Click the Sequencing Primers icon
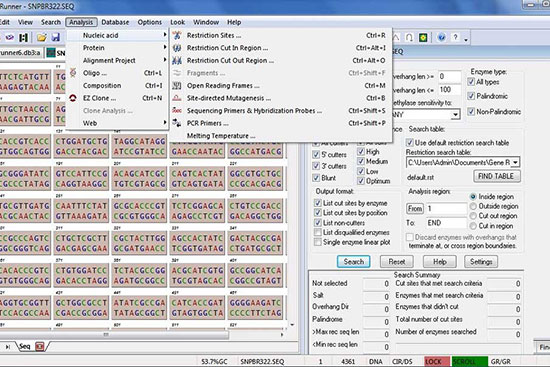This screenshot has width=550, height=367. tap(177, 111)
